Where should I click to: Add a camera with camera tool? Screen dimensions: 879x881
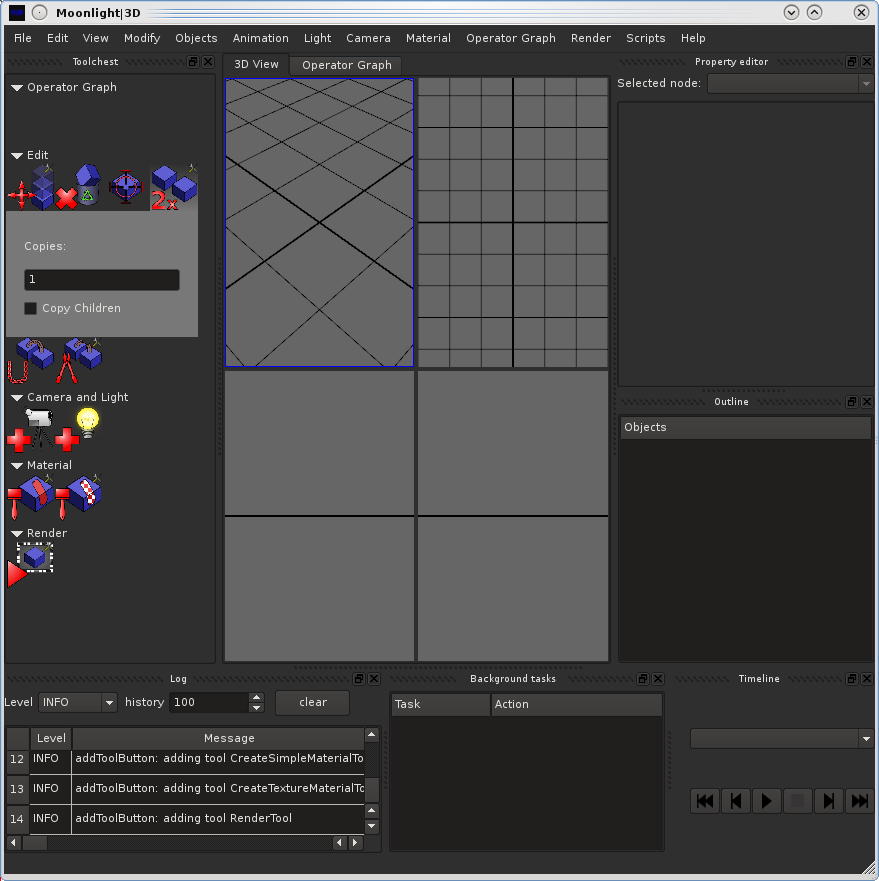coord(31,429)
